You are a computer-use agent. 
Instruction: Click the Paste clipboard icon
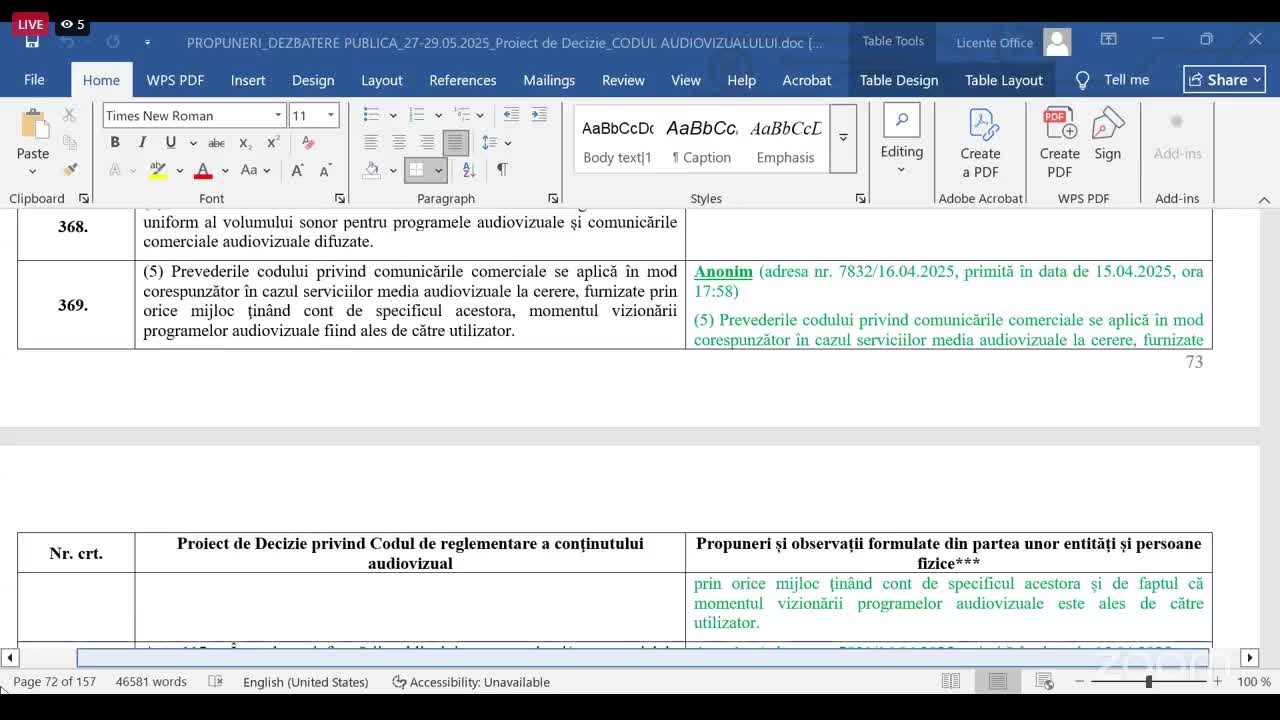(33, 126)
